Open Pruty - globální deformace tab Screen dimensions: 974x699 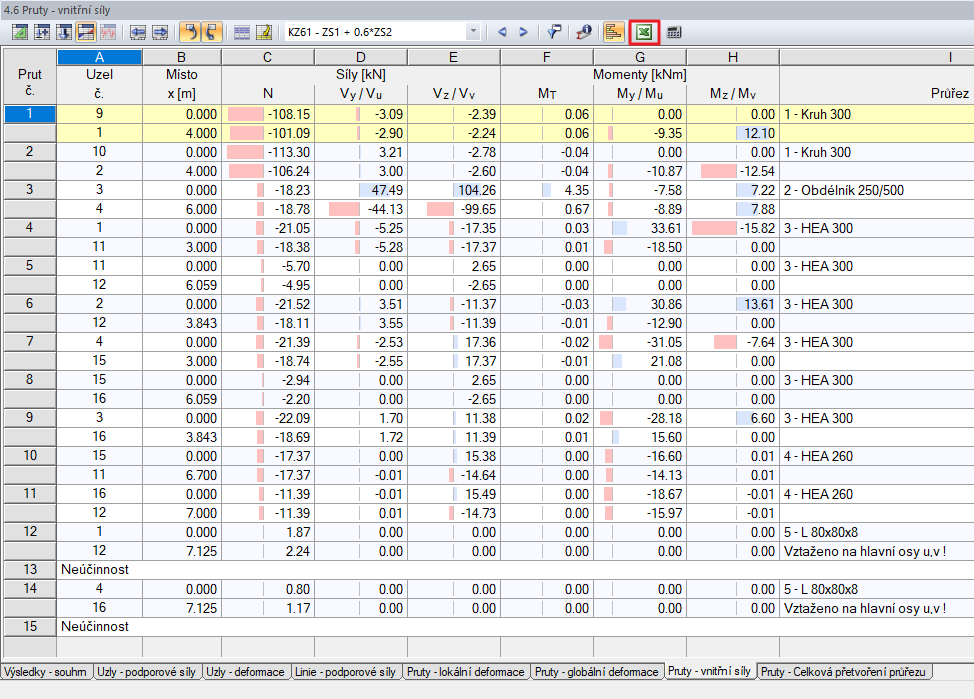click(x=596, y=672)
